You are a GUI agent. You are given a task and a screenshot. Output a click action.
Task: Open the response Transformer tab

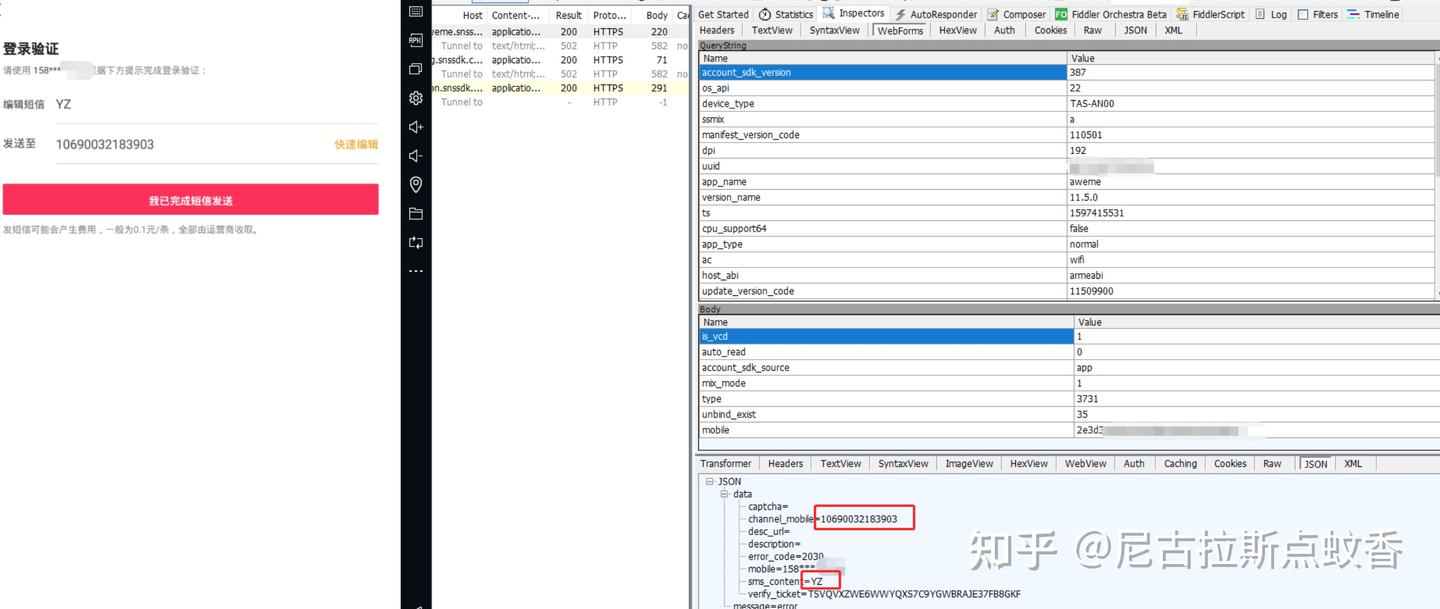tap(726, 463)
